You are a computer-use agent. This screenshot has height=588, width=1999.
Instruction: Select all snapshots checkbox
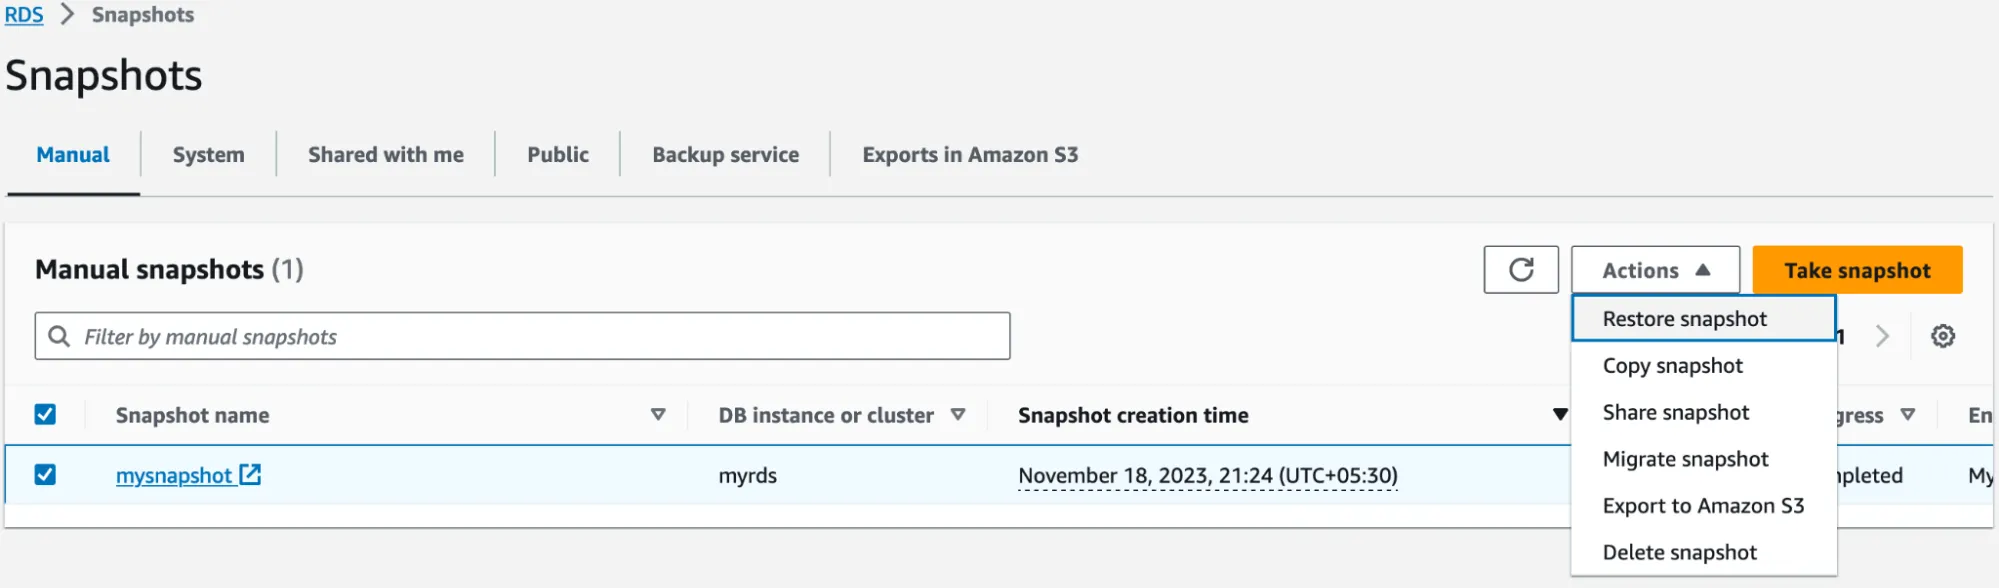coord(44,414)
